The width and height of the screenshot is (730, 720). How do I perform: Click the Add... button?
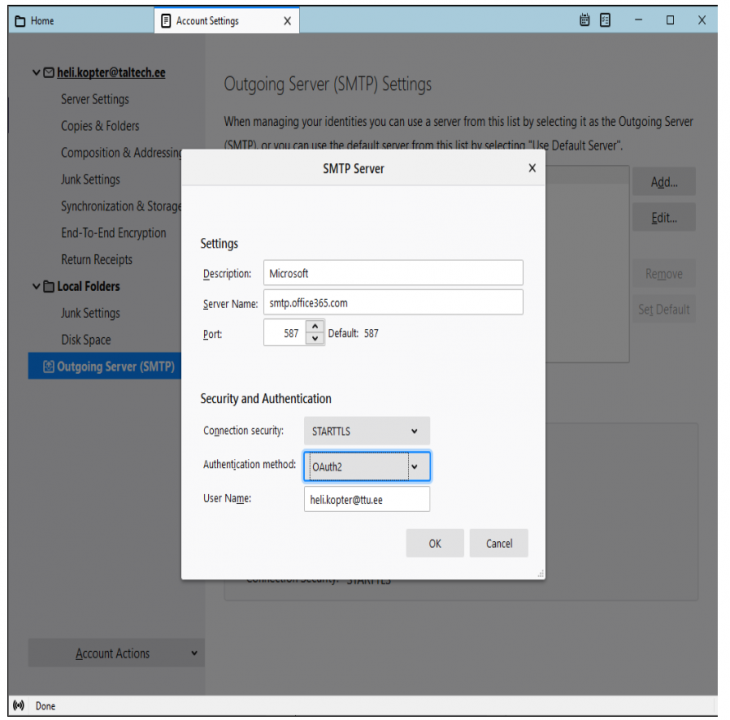664,182
